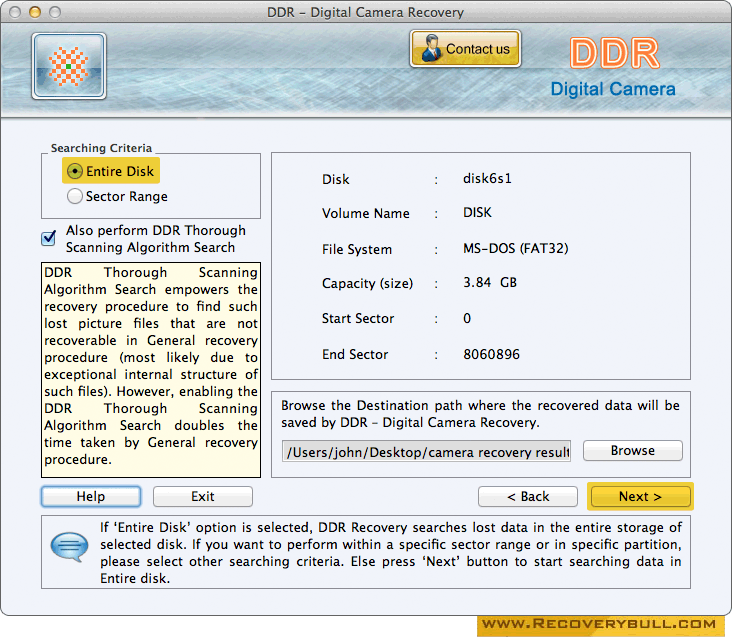Click the yellow minimize window button
This screenshot has height=637, width=732.
[x=35, y=12]
